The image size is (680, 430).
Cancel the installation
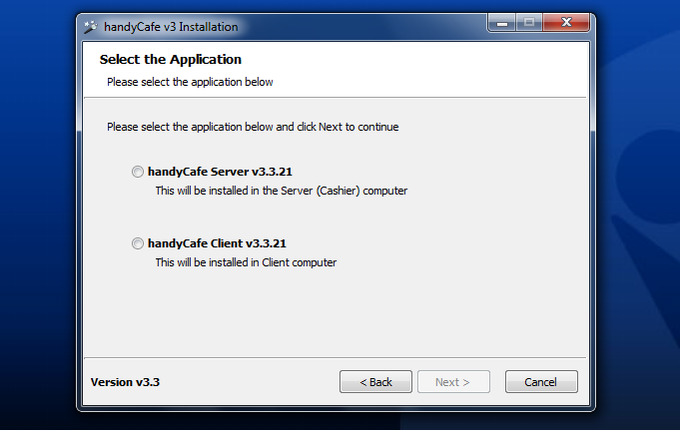[x=541, y=382]
